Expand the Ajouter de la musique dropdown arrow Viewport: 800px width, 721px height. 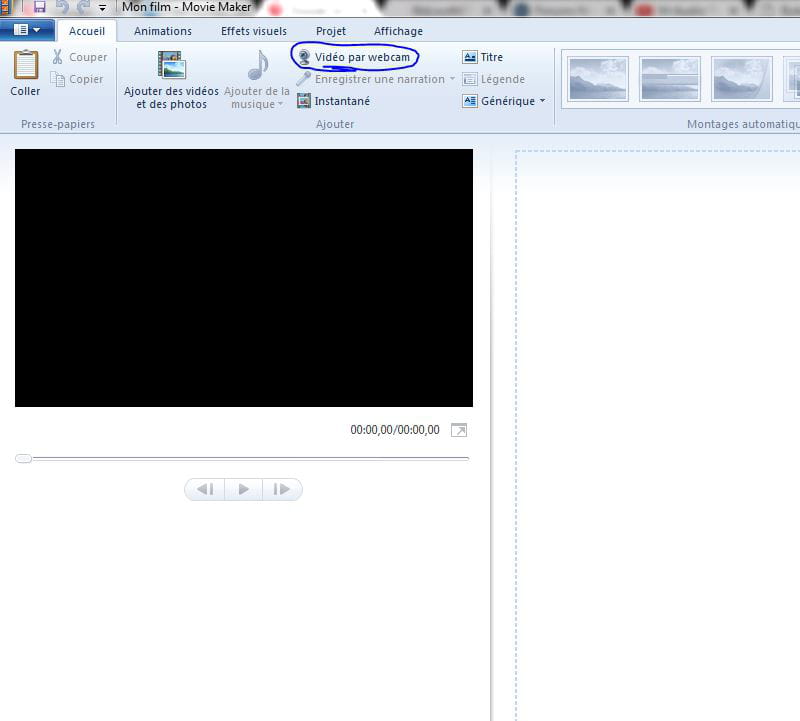(x=280, y=104)
